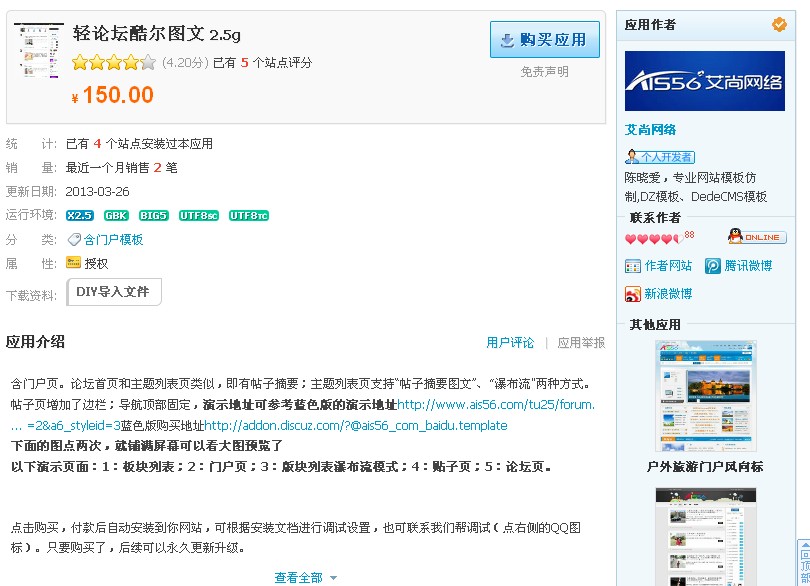
Task: Open the 作者网站 author website link
Action: pos(668,266)
